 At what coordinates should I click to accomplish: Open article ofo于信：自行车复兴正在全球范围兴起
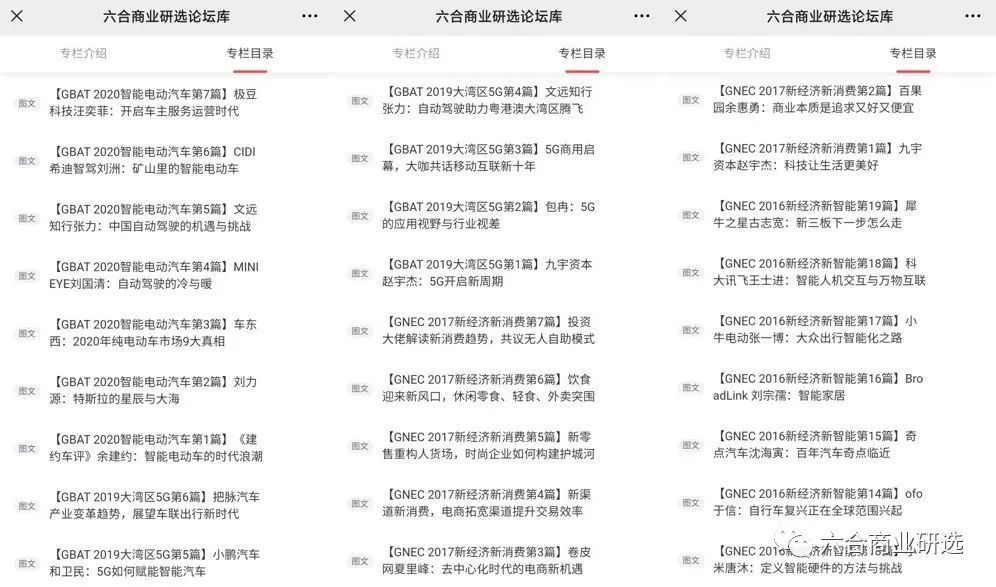[x=818, y=502]
